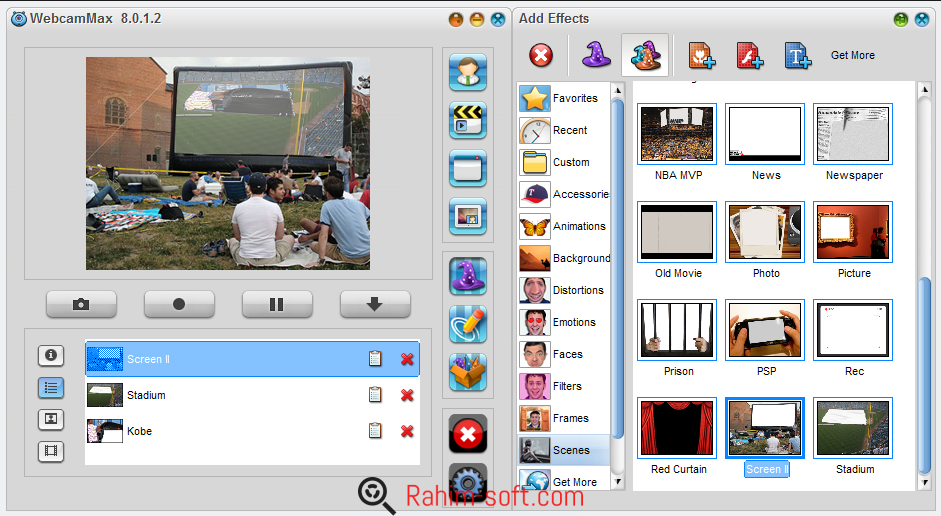
Task: Apply the Stadium scene thumbnail in effects grid
Action: (853, 428)
